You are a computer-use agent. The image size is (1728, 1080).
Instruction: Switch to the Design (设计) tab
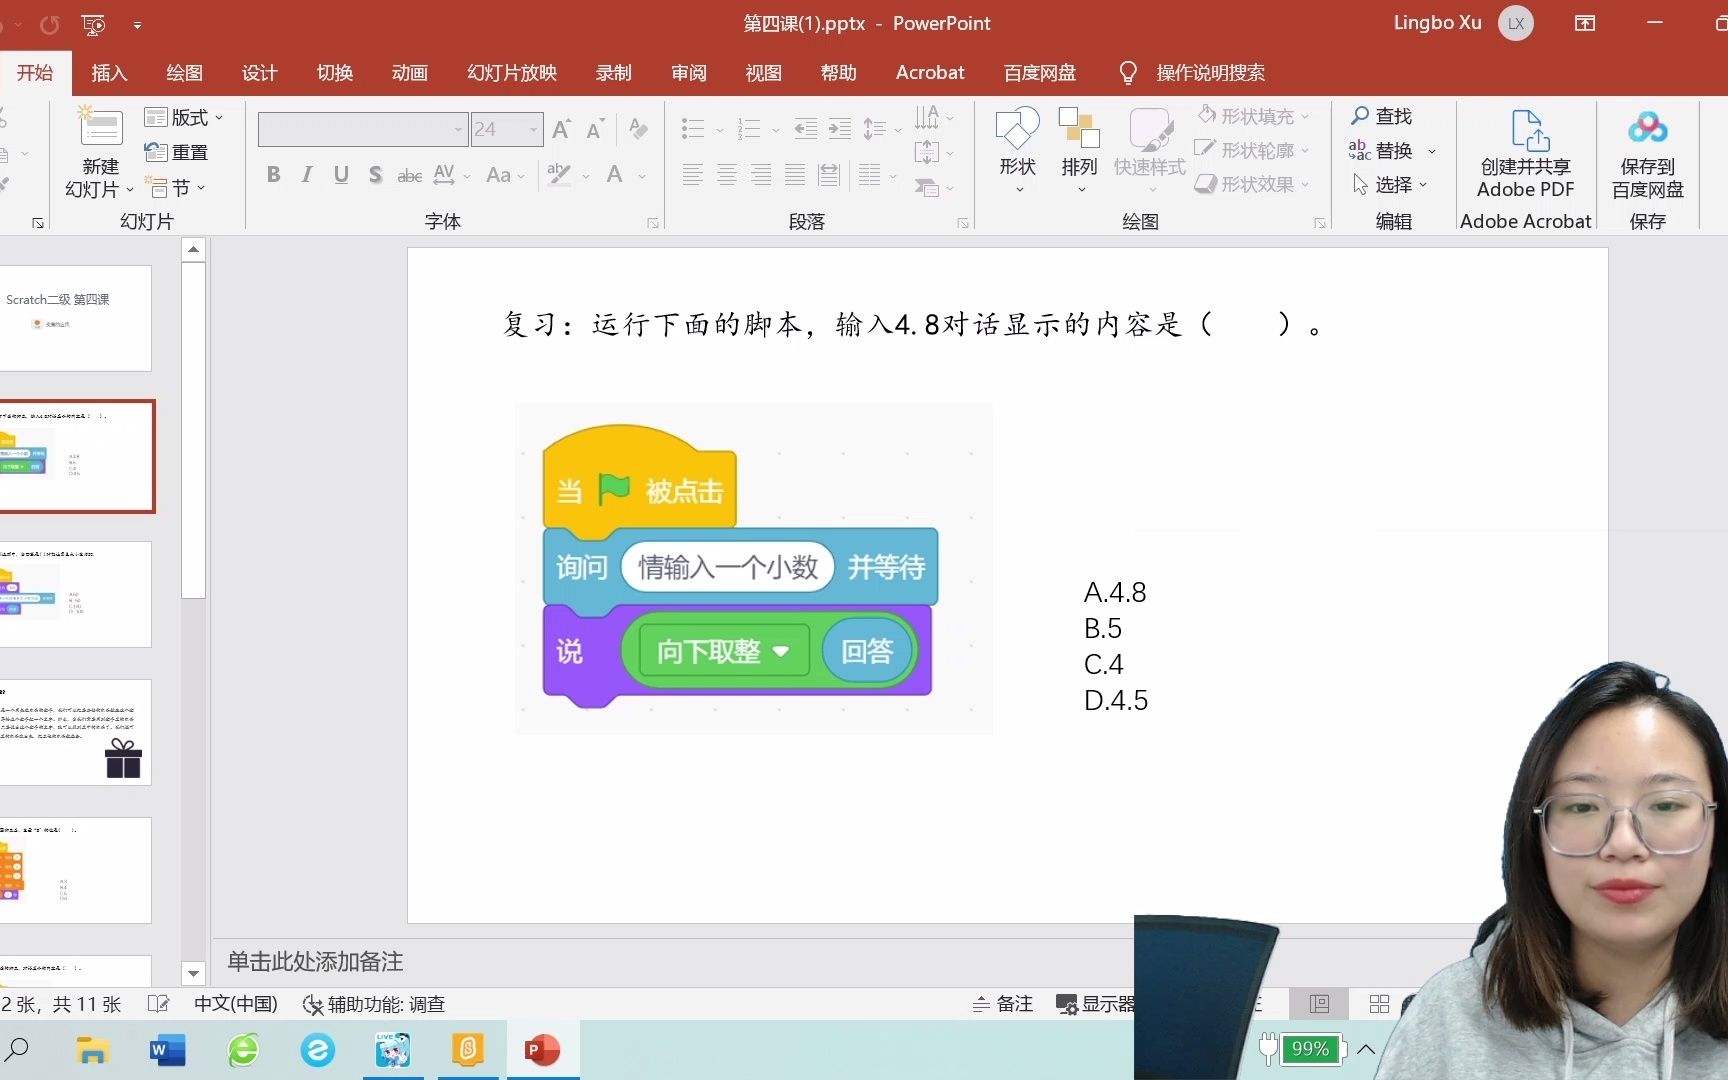(259, 73)
